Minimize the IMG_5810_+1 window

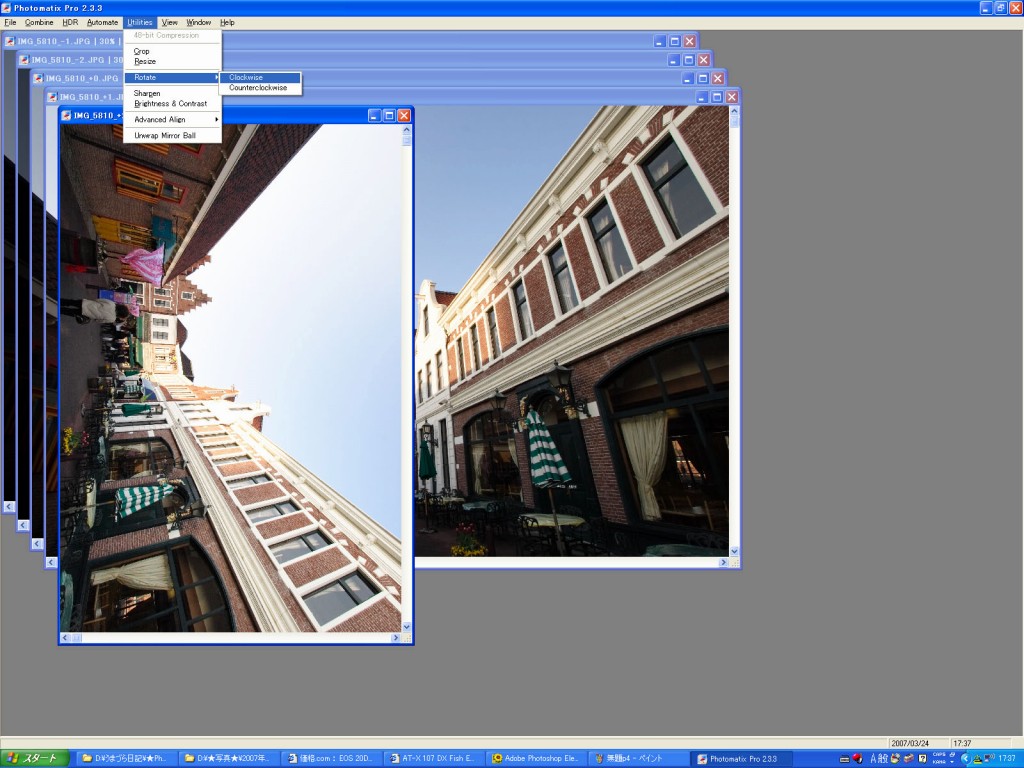coord(702,97)
